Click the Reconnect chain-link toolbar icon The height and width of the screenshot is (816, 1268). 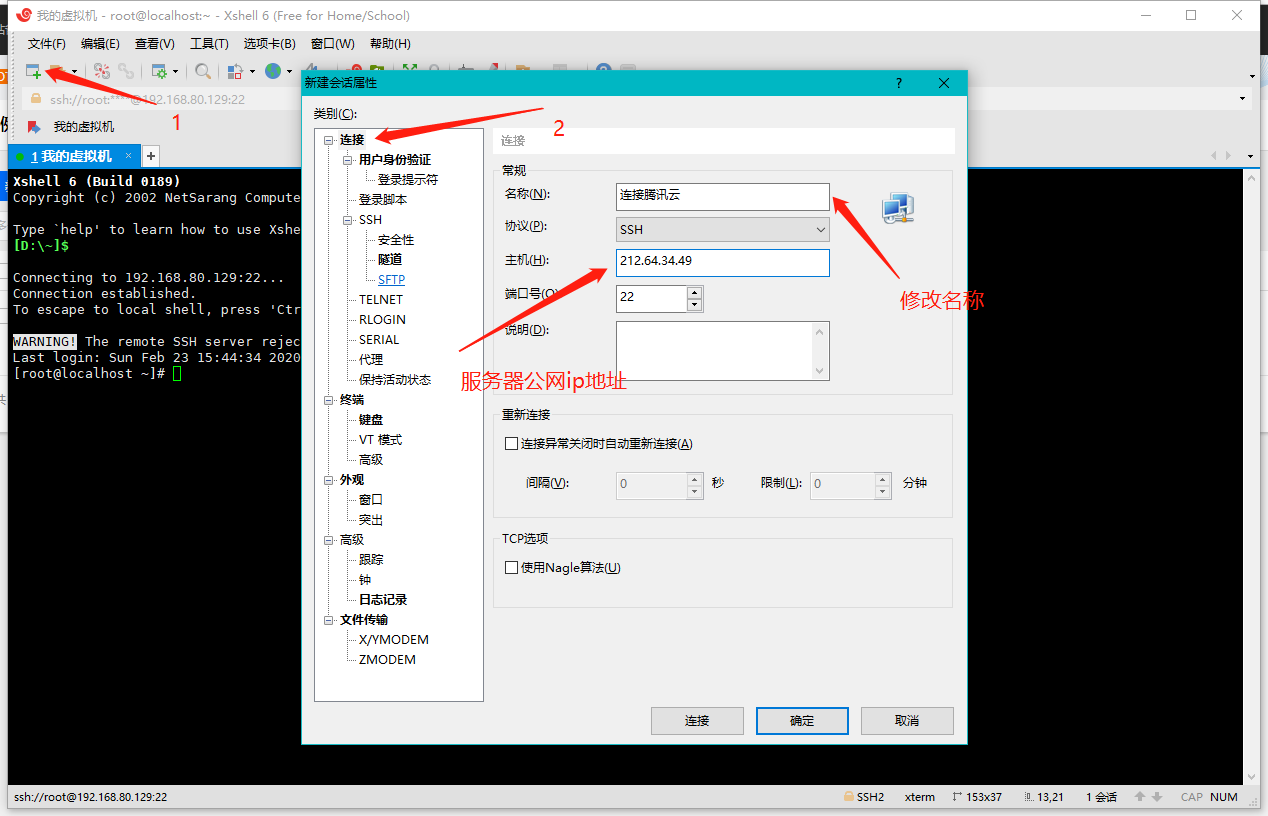click(x=126, y=71)
